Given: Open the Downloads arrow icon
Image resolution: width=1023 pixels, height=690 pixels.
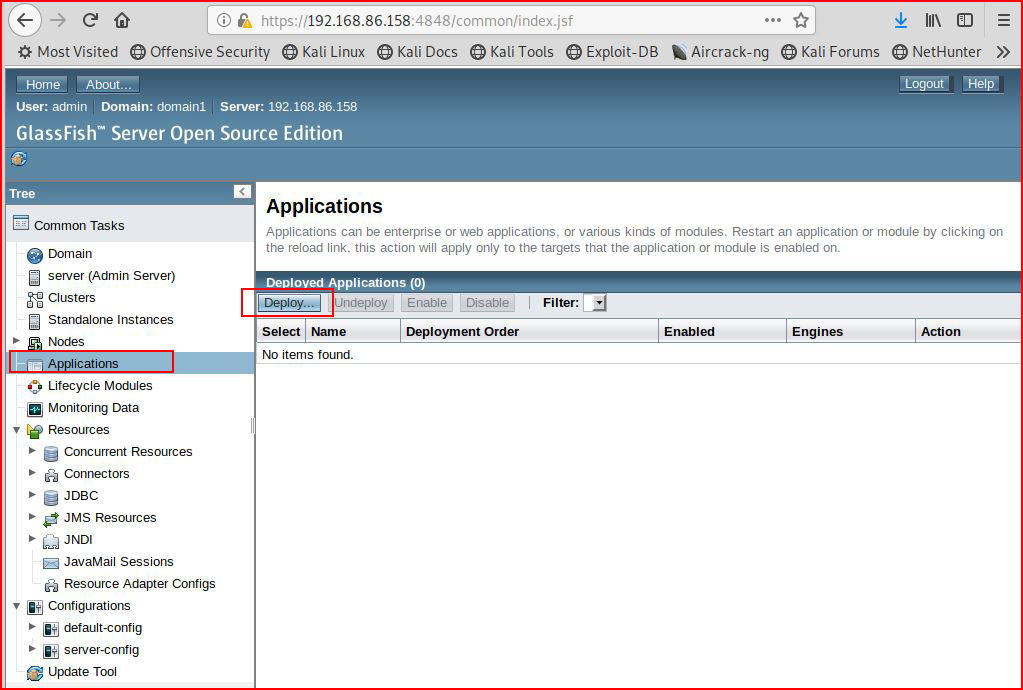Looking at the screenshot, I should pyautogui.click(x=901, y=20).
